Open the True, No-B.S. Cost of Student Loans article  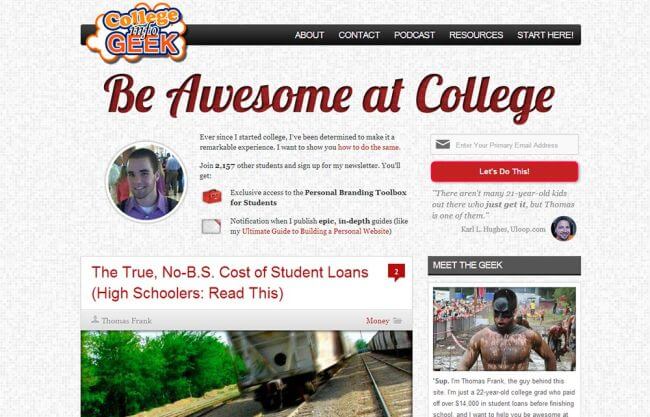(230, 283)
